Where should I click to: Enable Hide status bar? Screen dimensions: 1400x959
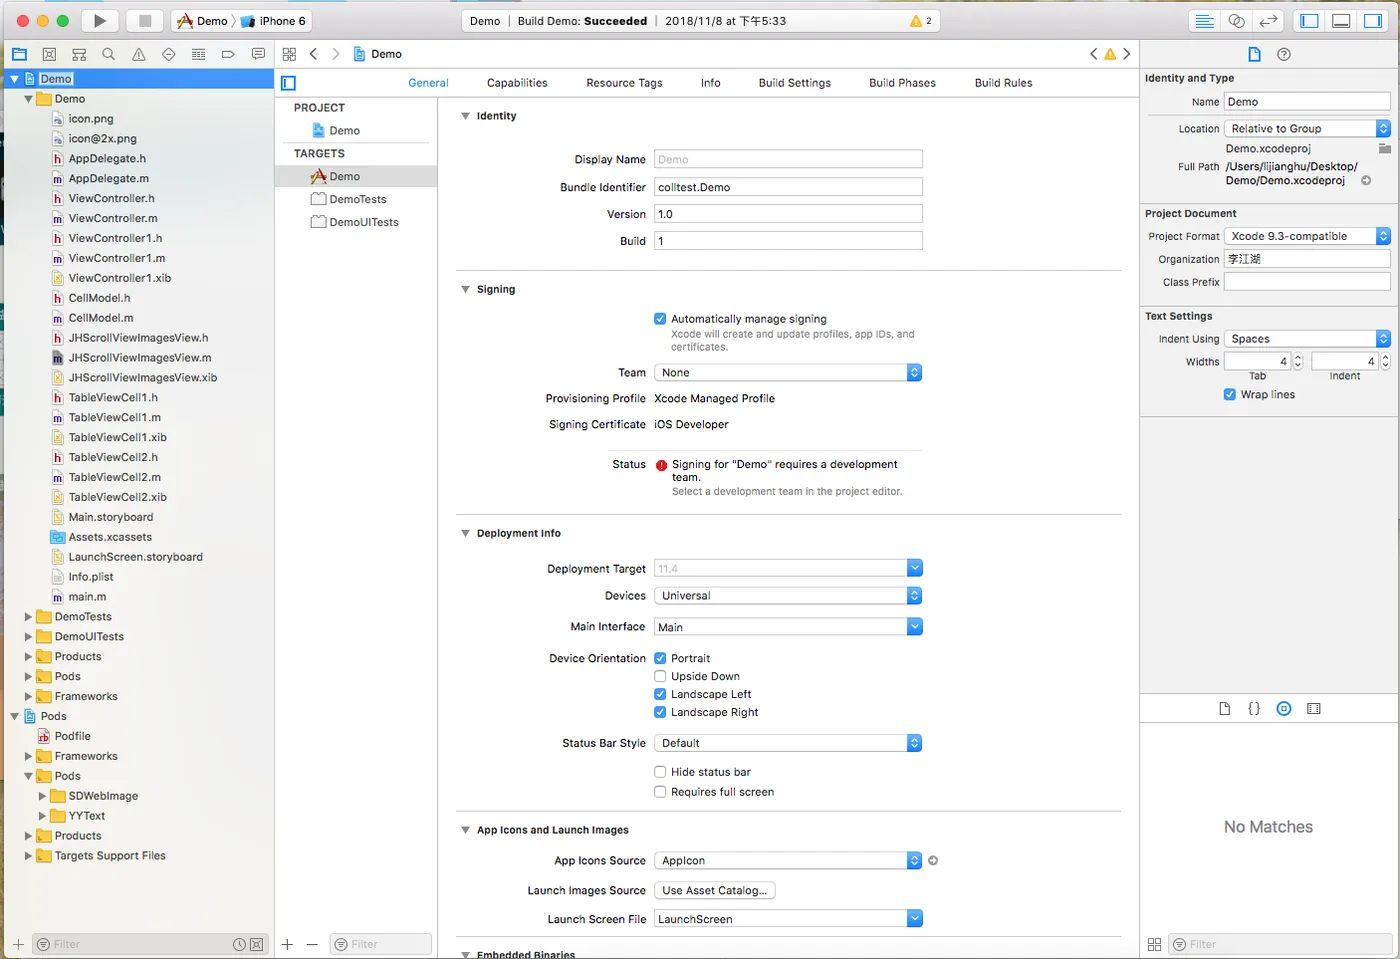coord(660,772)
